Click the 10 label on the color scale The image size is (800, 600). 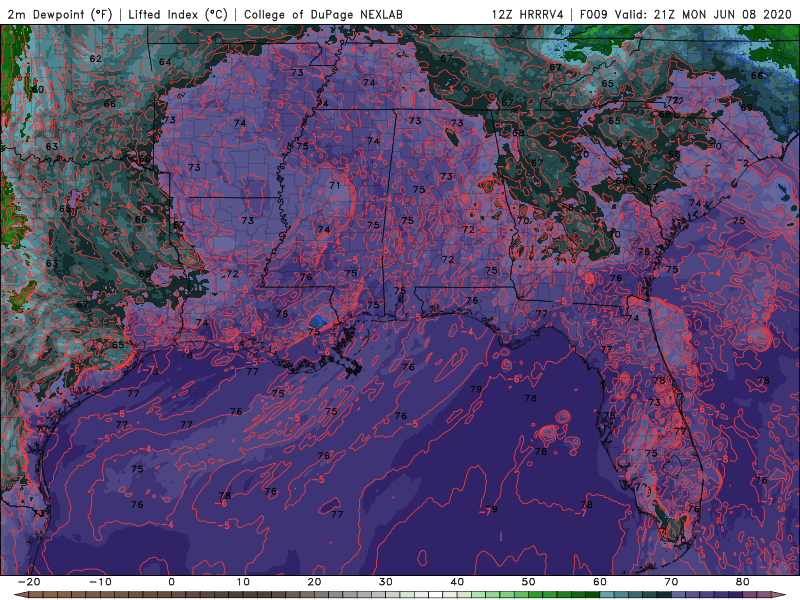pos(243,582)
